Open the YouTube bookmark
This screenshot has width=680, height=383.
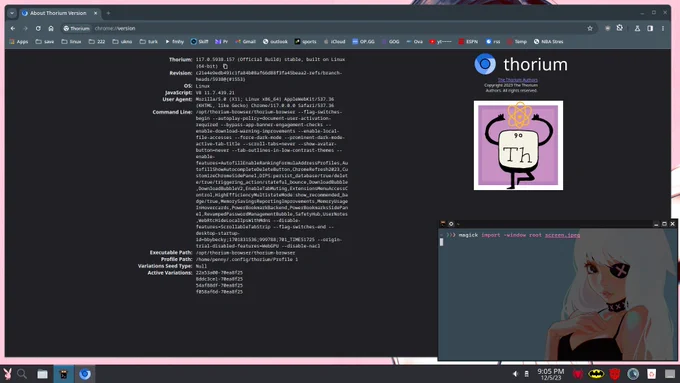click(x=441, y=42)
